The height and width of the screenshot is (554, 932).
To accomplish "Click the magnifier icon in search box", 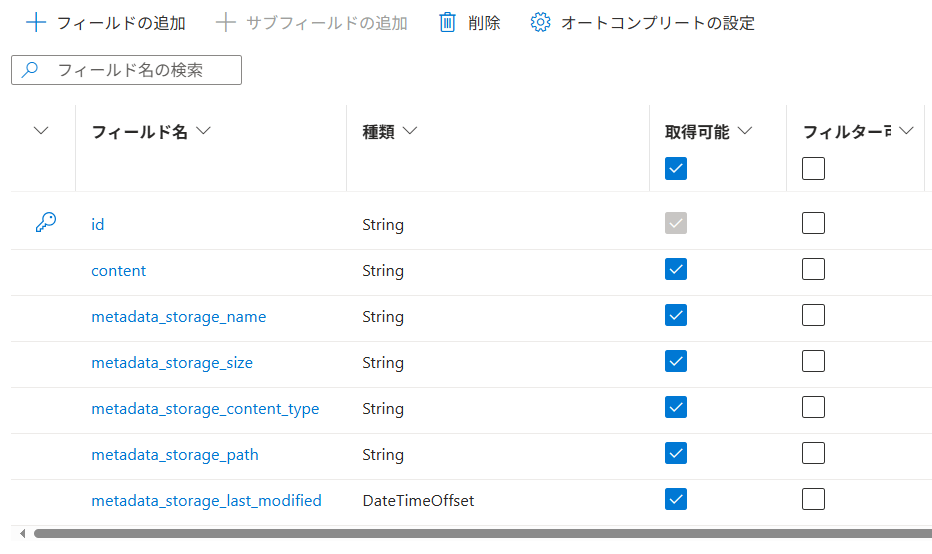I will (31, 70).
